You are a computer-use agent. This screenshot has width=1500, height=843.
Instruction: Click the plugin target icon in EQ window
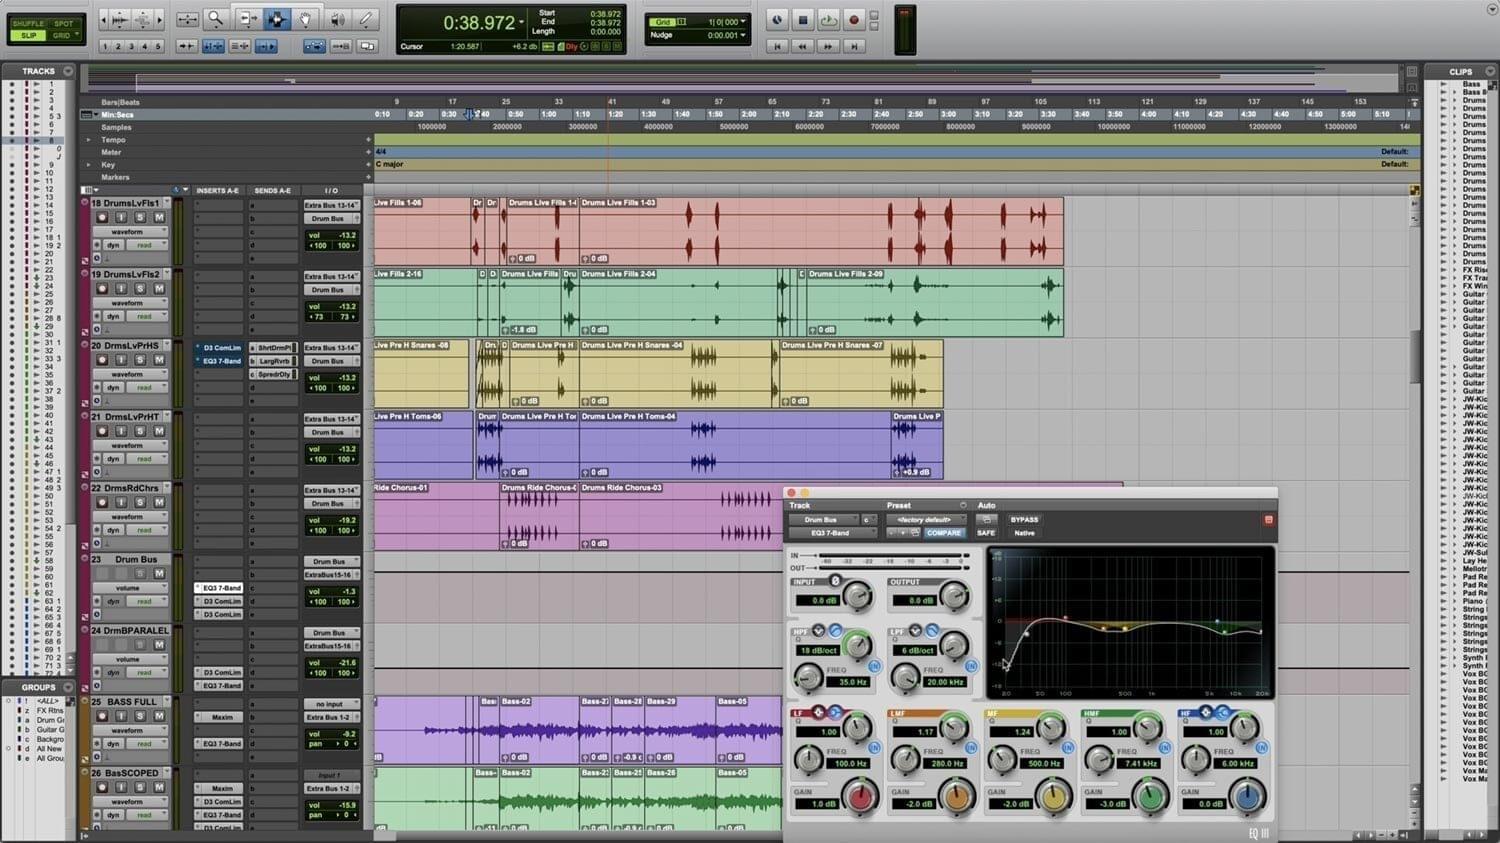coord(1268,520)
